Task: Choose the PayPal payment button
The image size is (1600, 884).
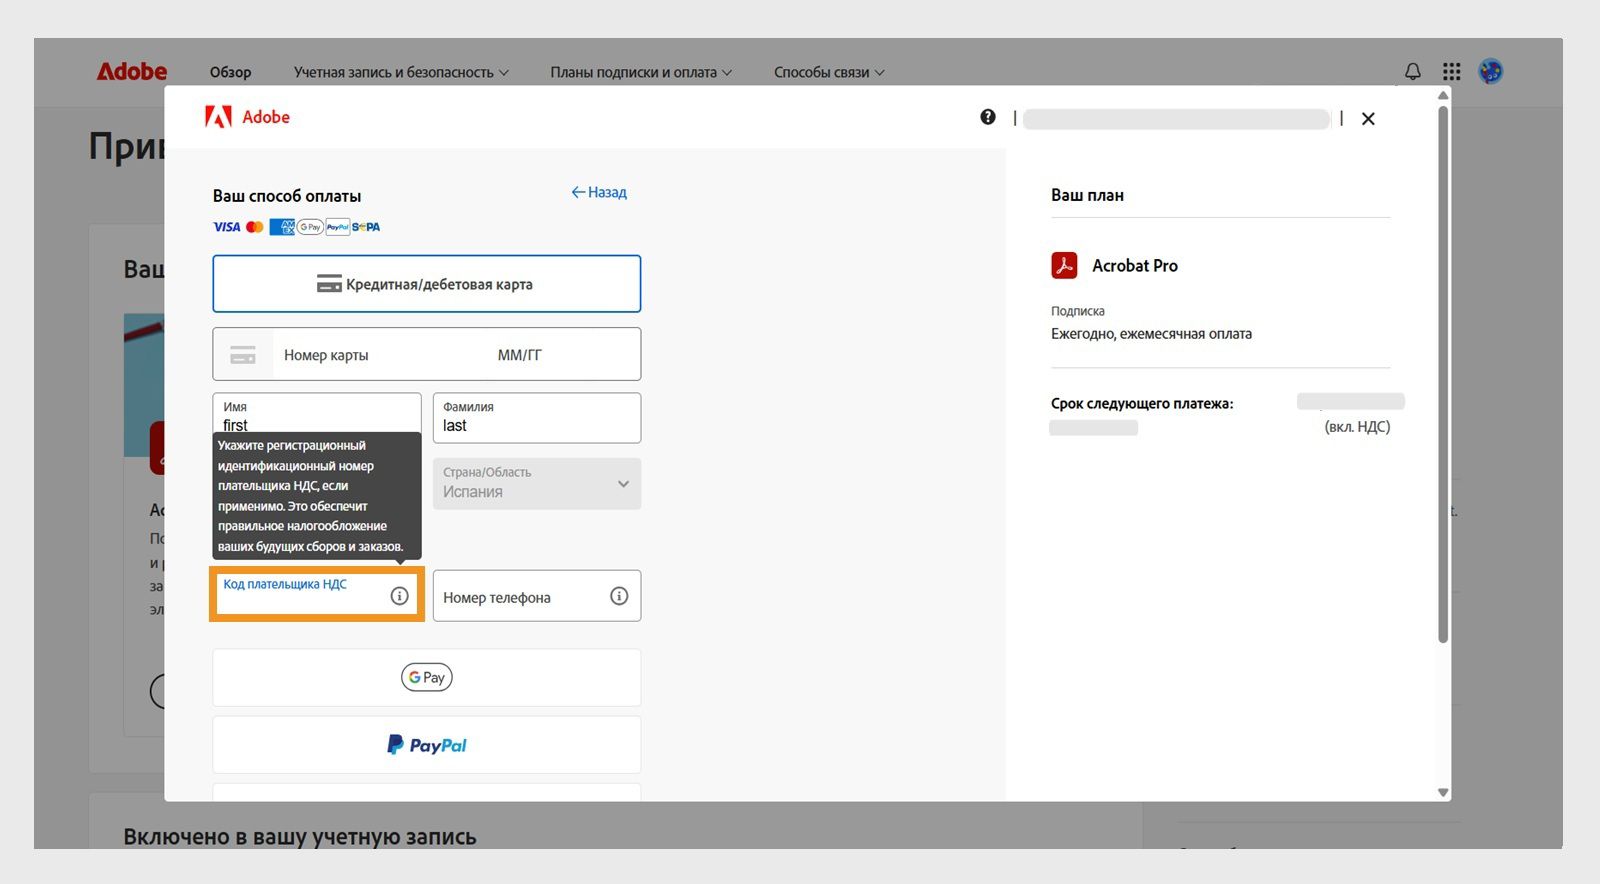Action: coord(427,745)
